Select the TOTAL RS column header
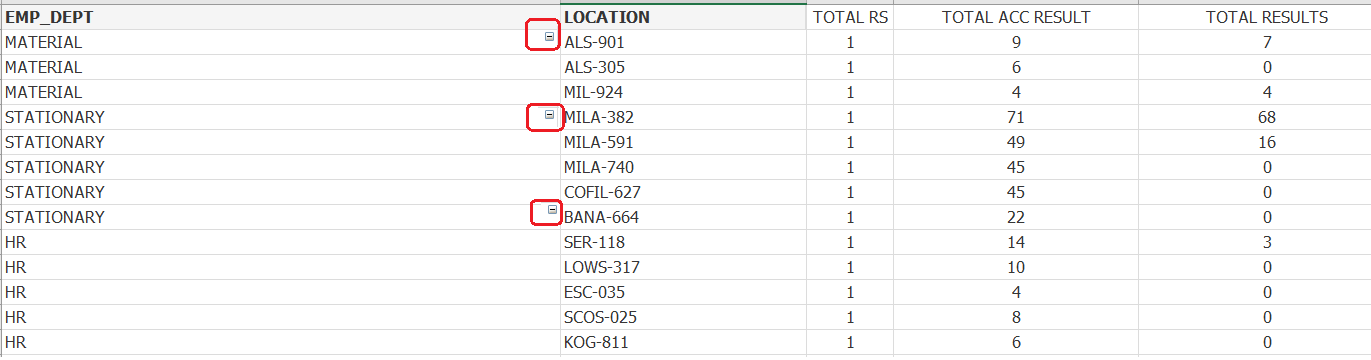 pyautogui.click(x=850, y=17)
